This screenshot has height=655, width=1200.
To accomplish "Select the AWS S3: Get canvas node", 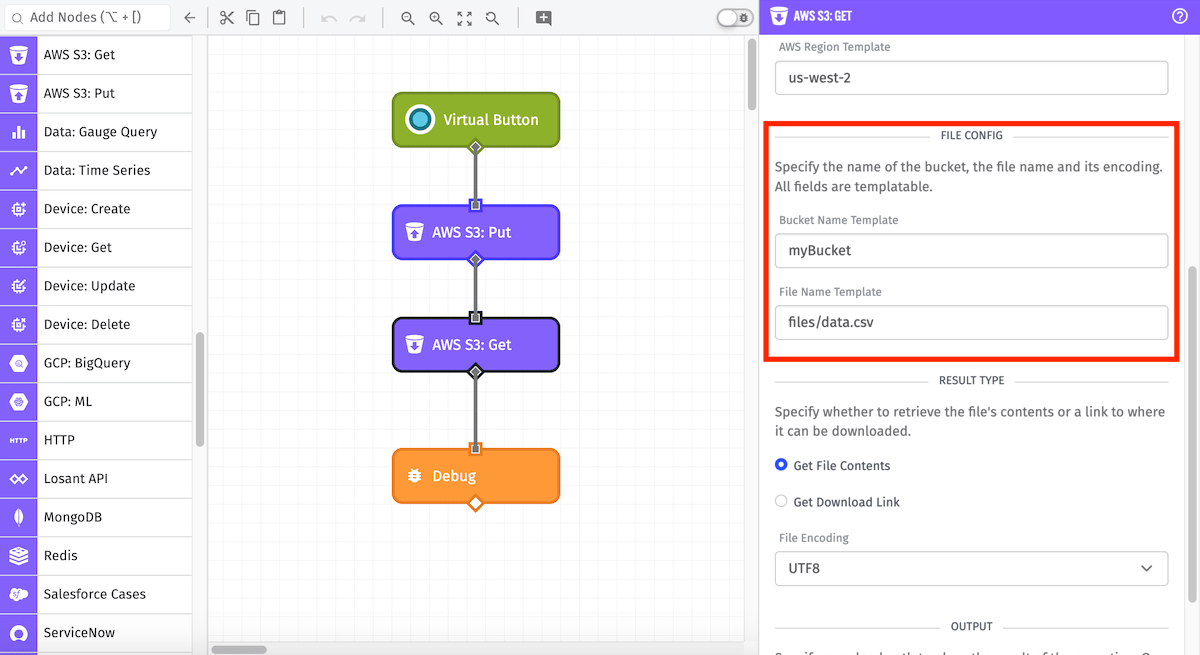I will (476, 344).
